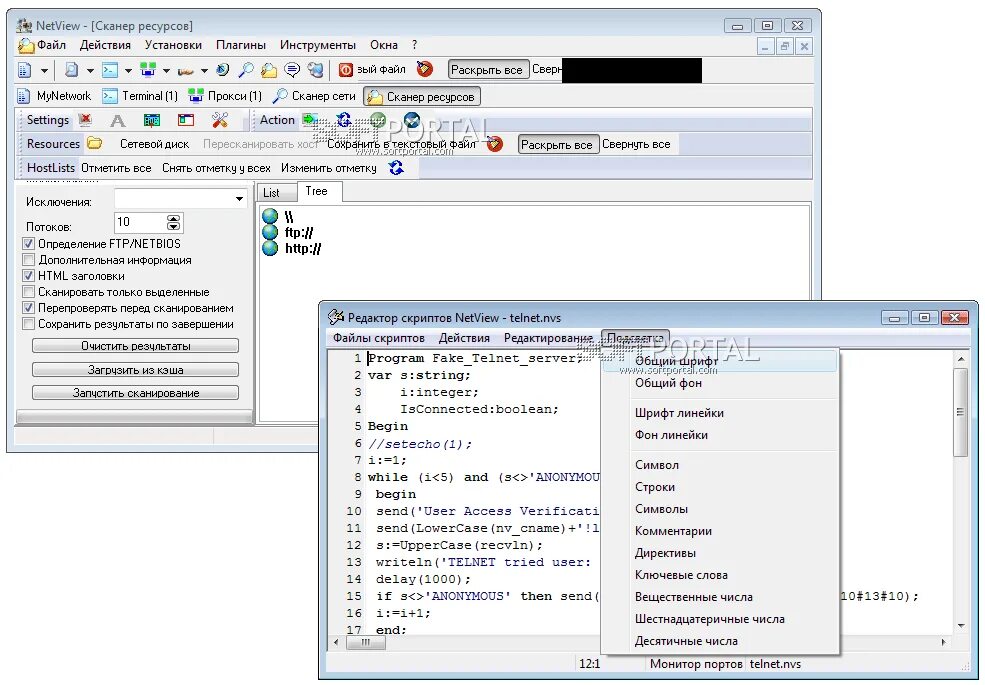Click Раскрыть все in the Resources bar

pyautogui.click(x=557, y=145)
